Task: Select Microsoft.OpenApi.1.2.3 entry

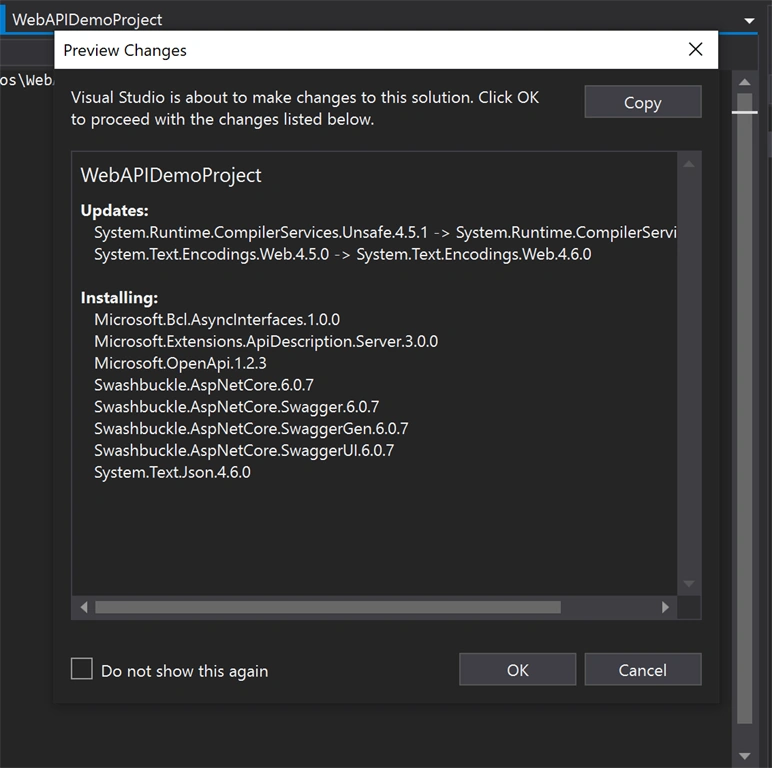Action: pyautogui.click(x=180, y=363)
